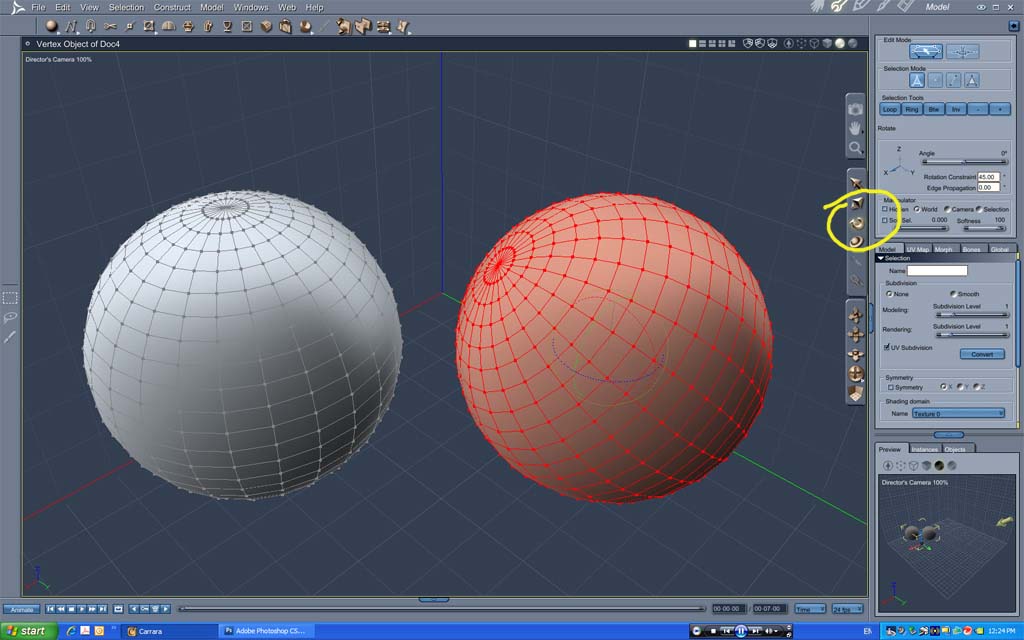The image size is (1024, 640).
Task: Open the Texture 0 shading domain dropdown
Action: 958,413
